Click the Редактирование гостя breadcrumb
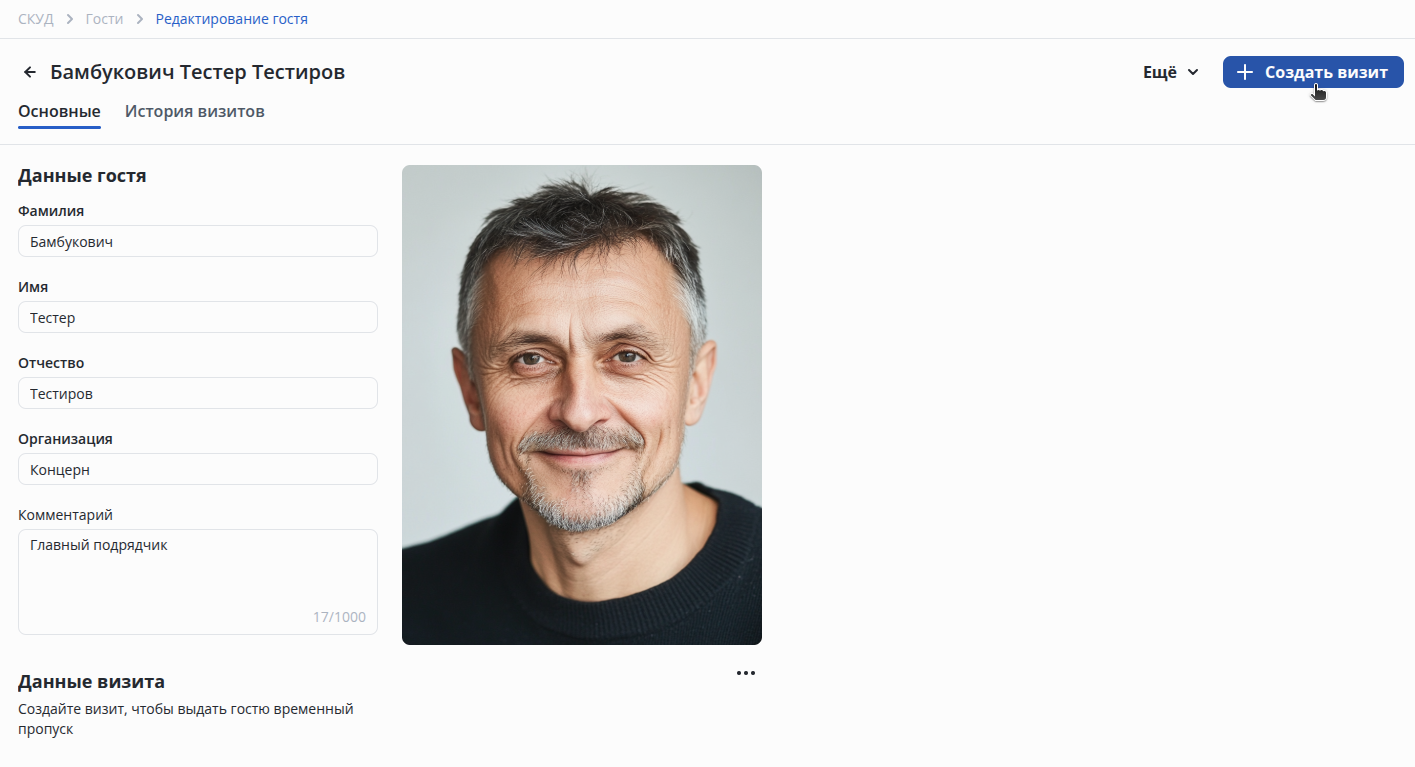Screen dimensions: 1415x767 [x=232, y=19]
